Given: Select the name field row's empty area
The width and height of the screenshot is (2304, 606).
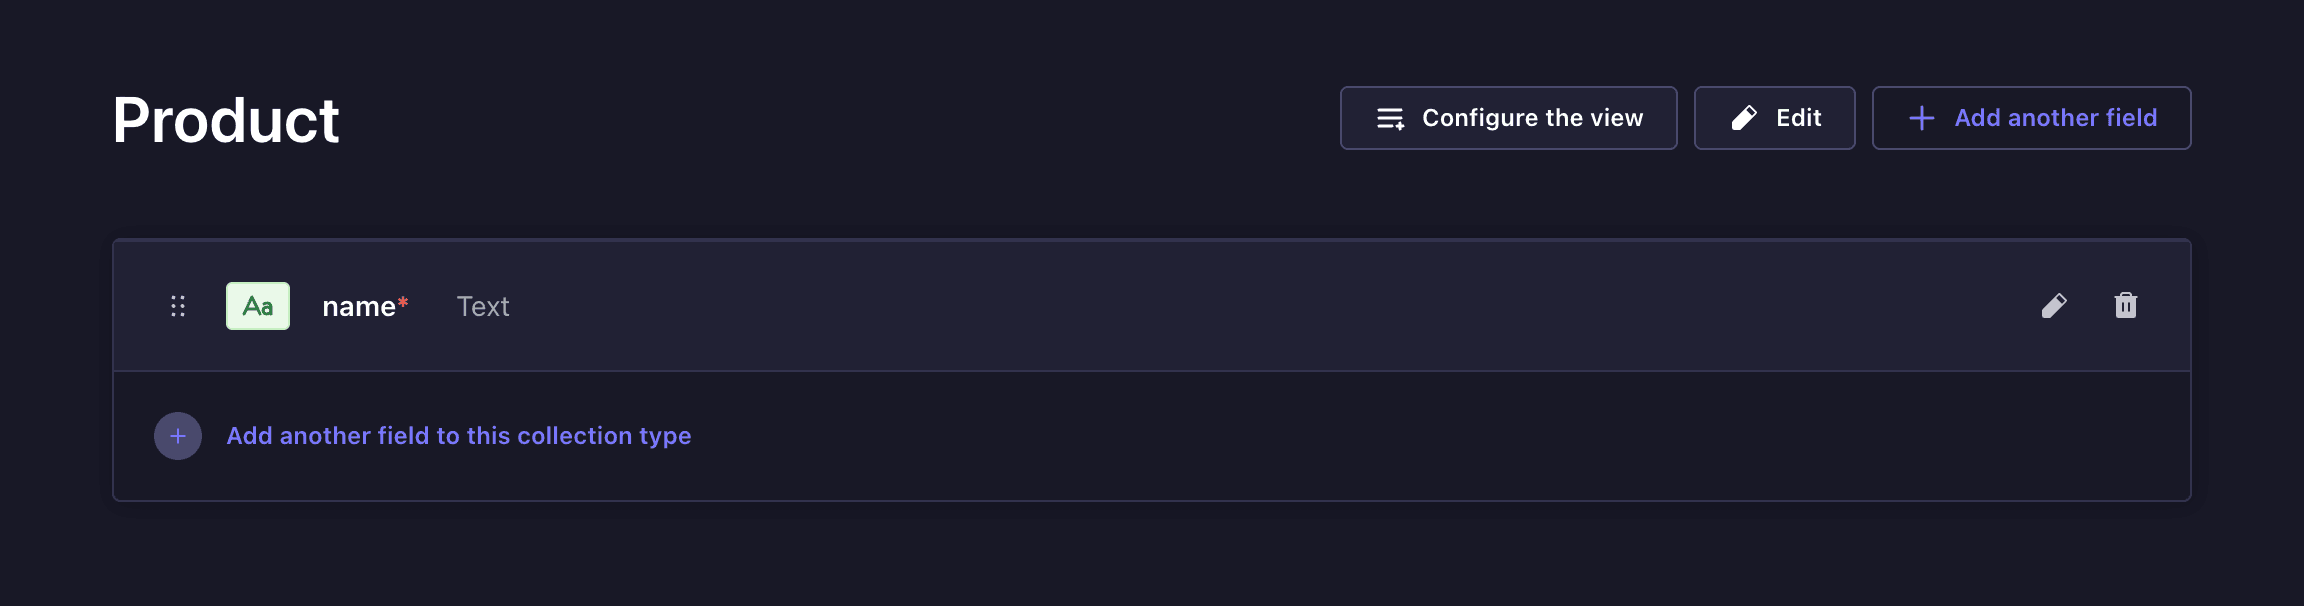Looking at the screenshot, I should point(1270,306).
